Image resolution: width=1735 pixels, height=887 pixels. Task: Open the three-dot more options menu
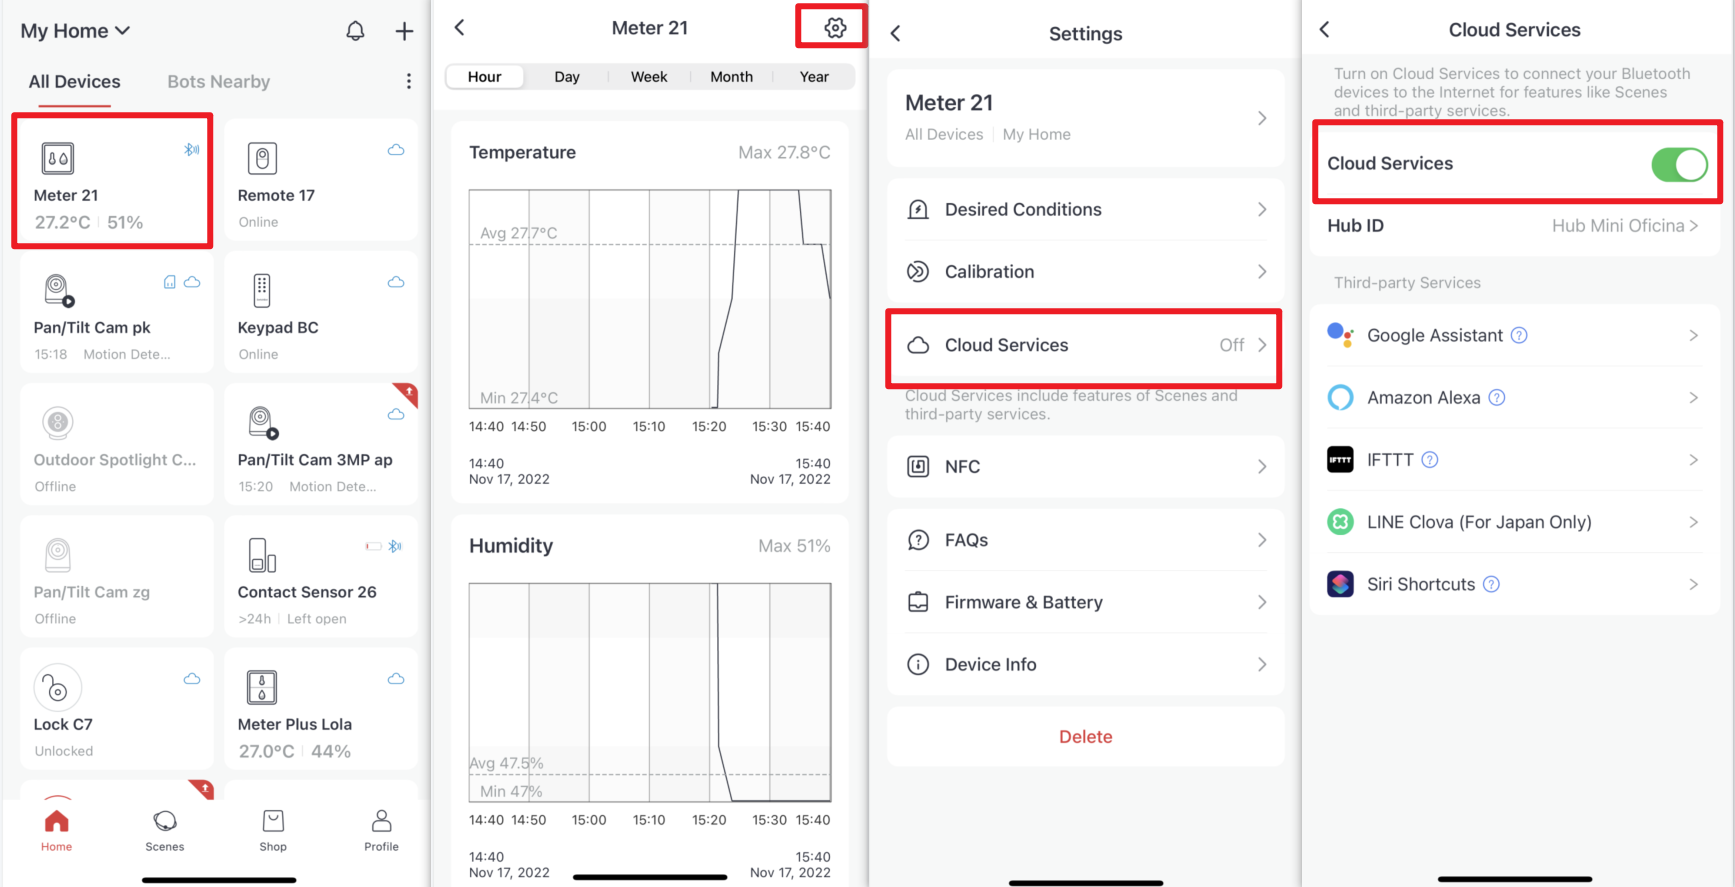[408, 81]
